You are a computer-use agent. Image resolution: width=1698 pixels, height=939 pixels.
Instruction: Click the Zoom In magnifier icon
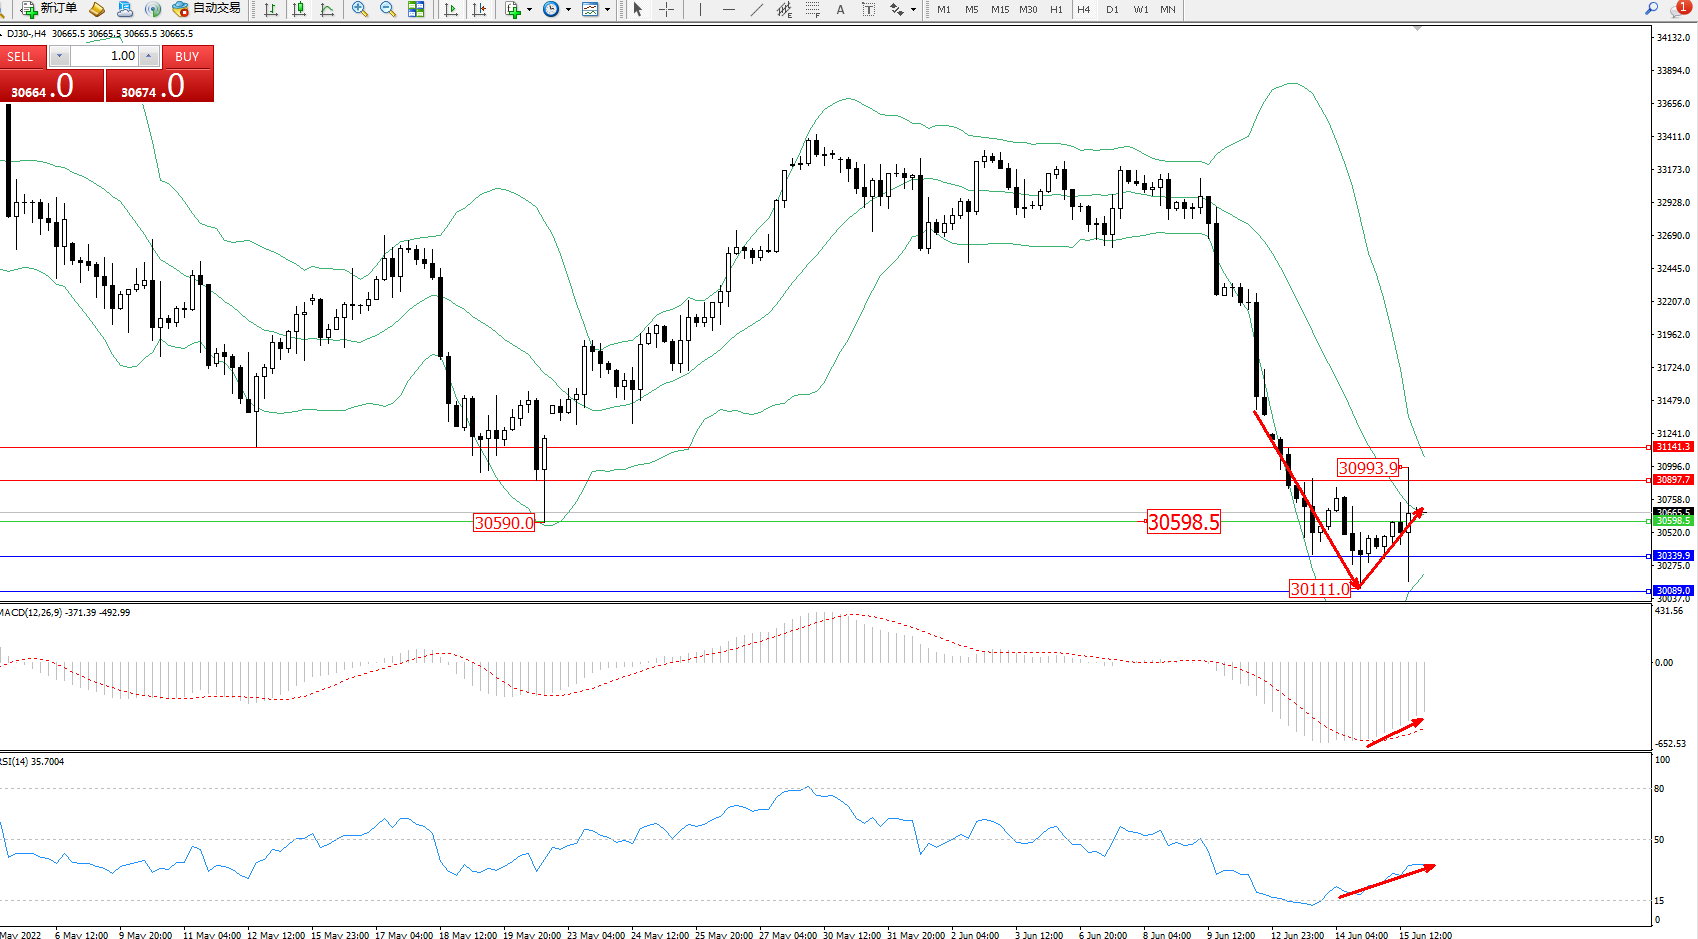point(360,9)
